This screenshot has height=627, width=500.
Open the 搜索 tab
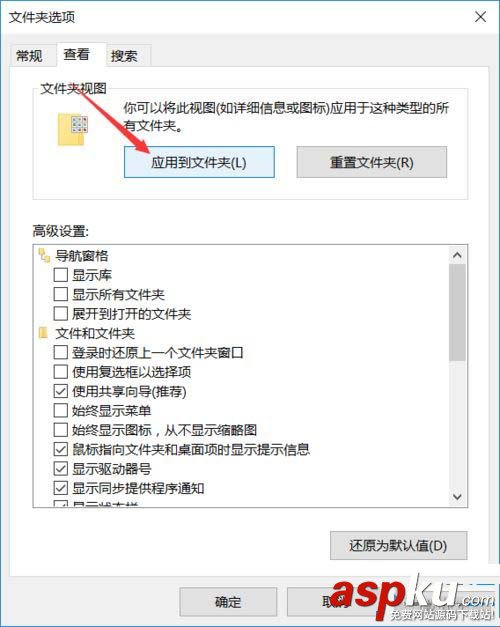pyautogui.click(x=124, y=56)
